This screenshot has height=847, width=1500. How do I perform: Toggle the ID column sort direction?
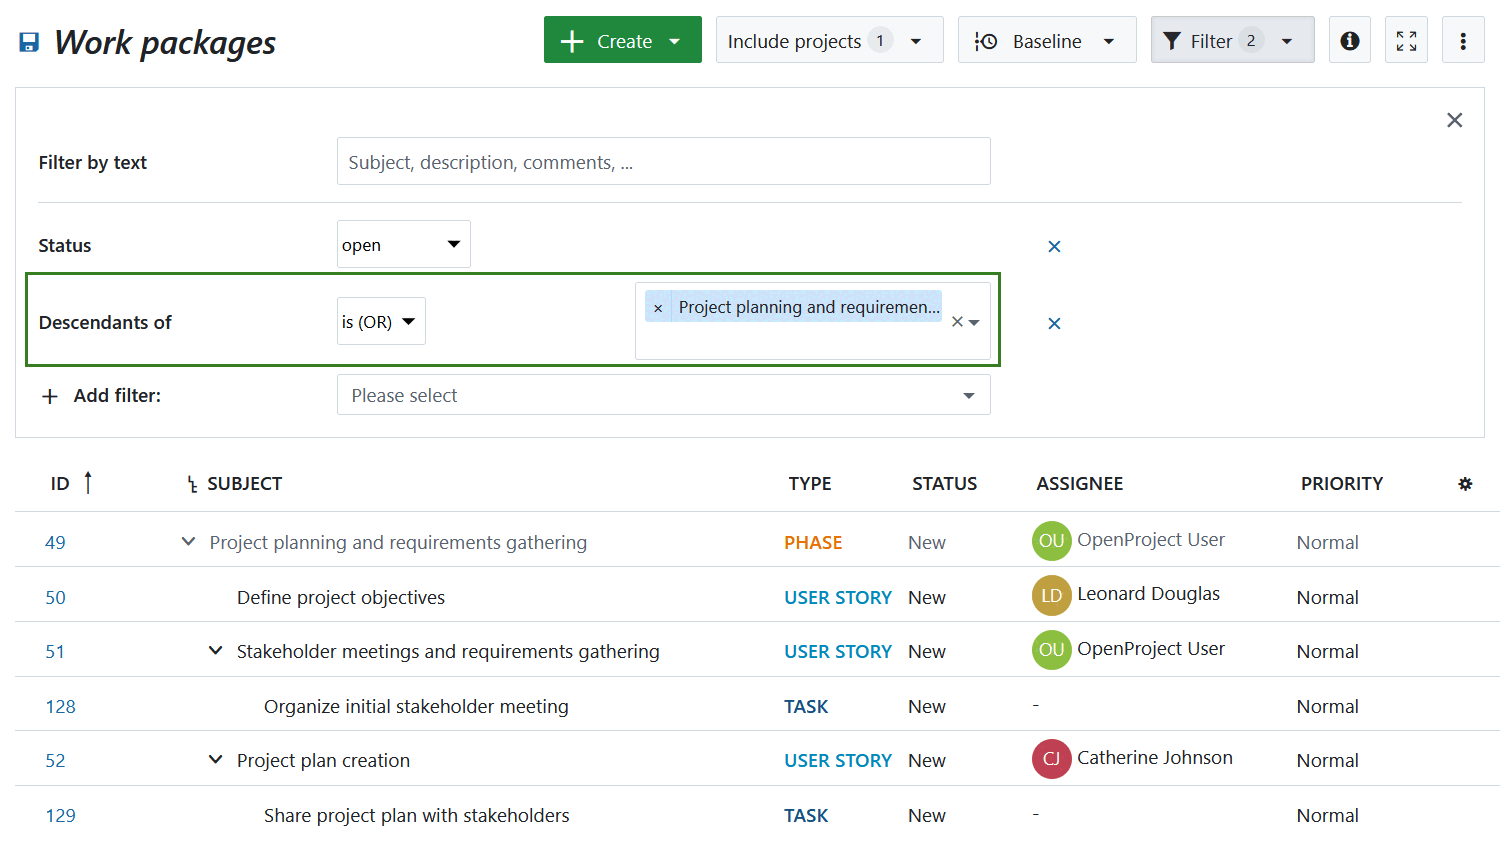click(x=88, y=482)
